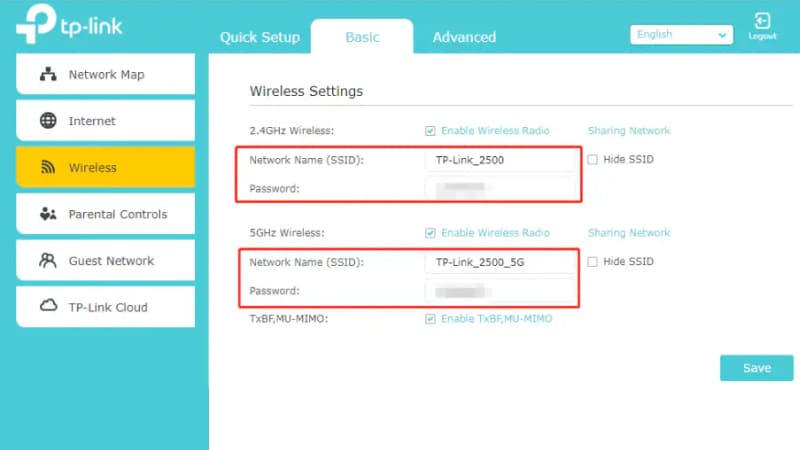This screenshot has width=800, height=450.
Task: Toggle Enable TxBF,MU-MIMO checkbox
Action: point(430,319)
